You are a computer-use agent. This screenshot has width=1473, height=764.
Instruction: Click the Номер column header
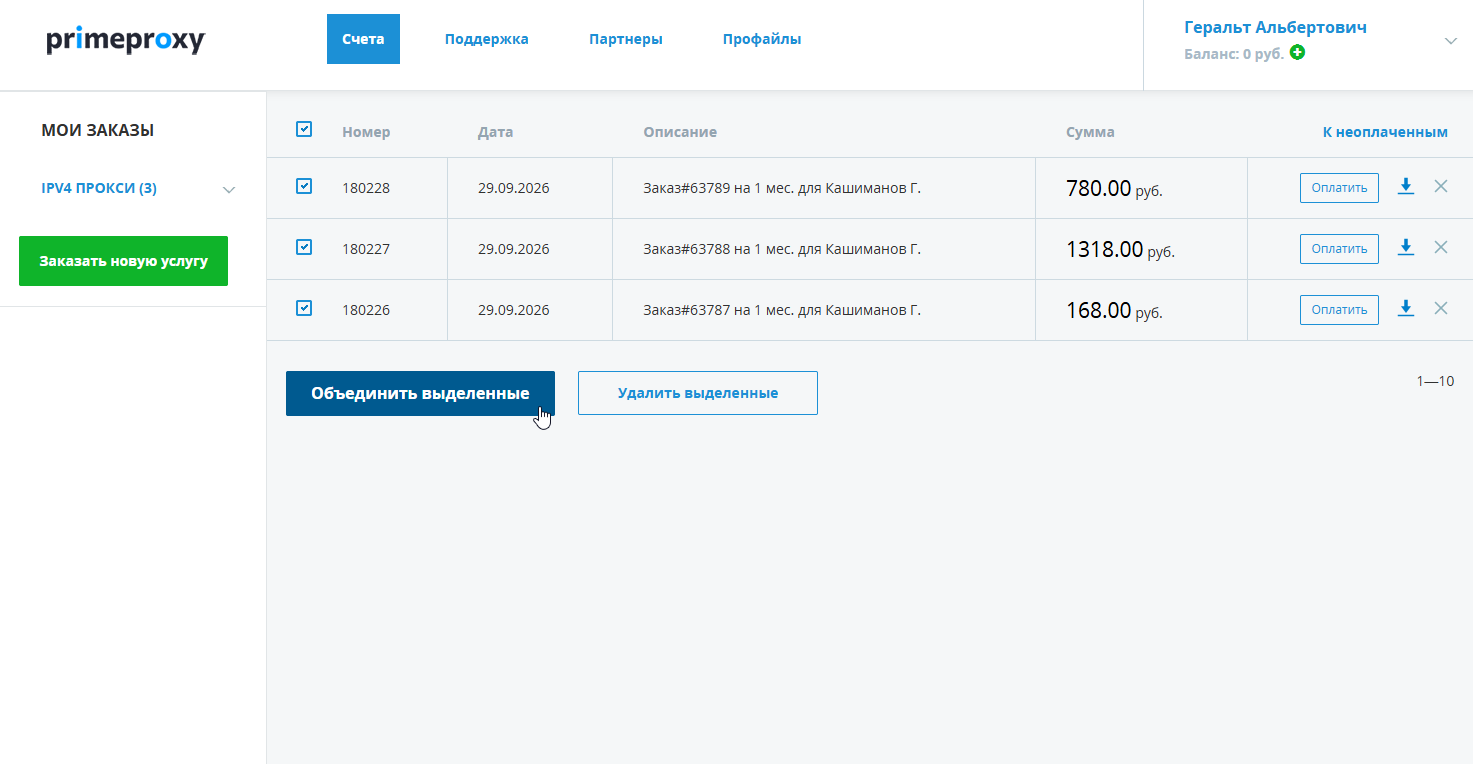366,132
